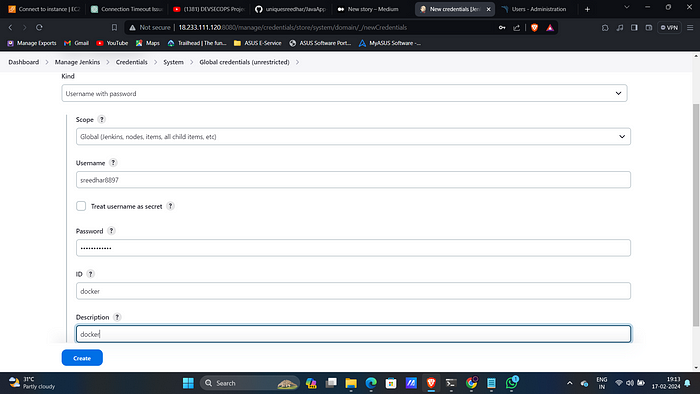Click the browser address bar URL
Screen dimensions: 700x394
[x=292, y=28]
